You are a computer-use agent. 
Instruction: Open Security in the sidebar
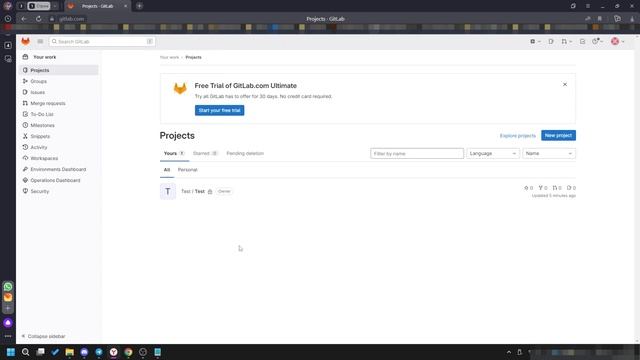59,191
